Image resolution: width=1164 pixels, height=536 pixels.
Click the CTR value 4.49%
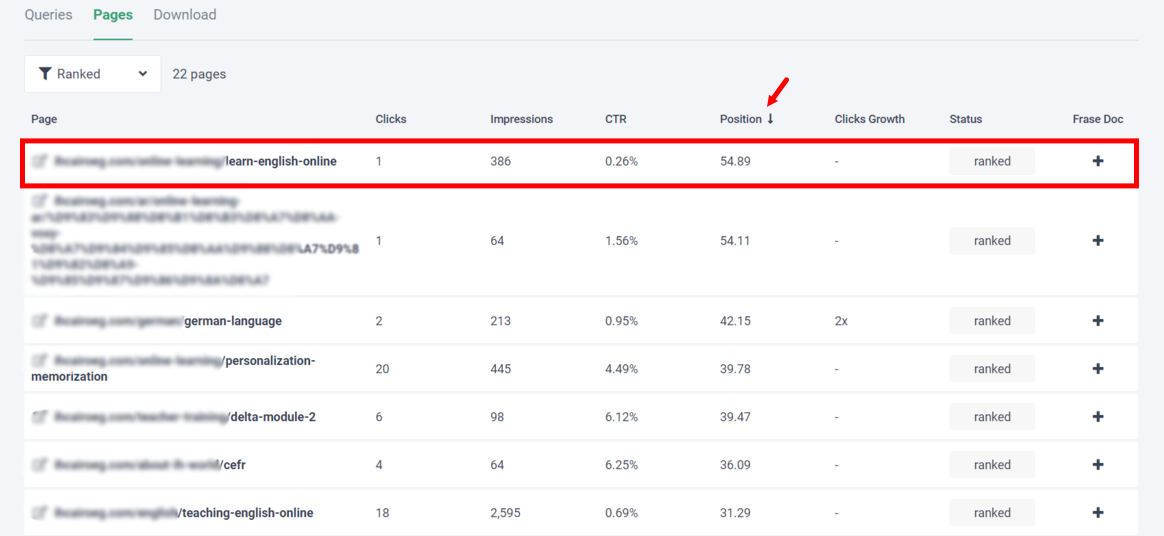[x=621, y=369]
